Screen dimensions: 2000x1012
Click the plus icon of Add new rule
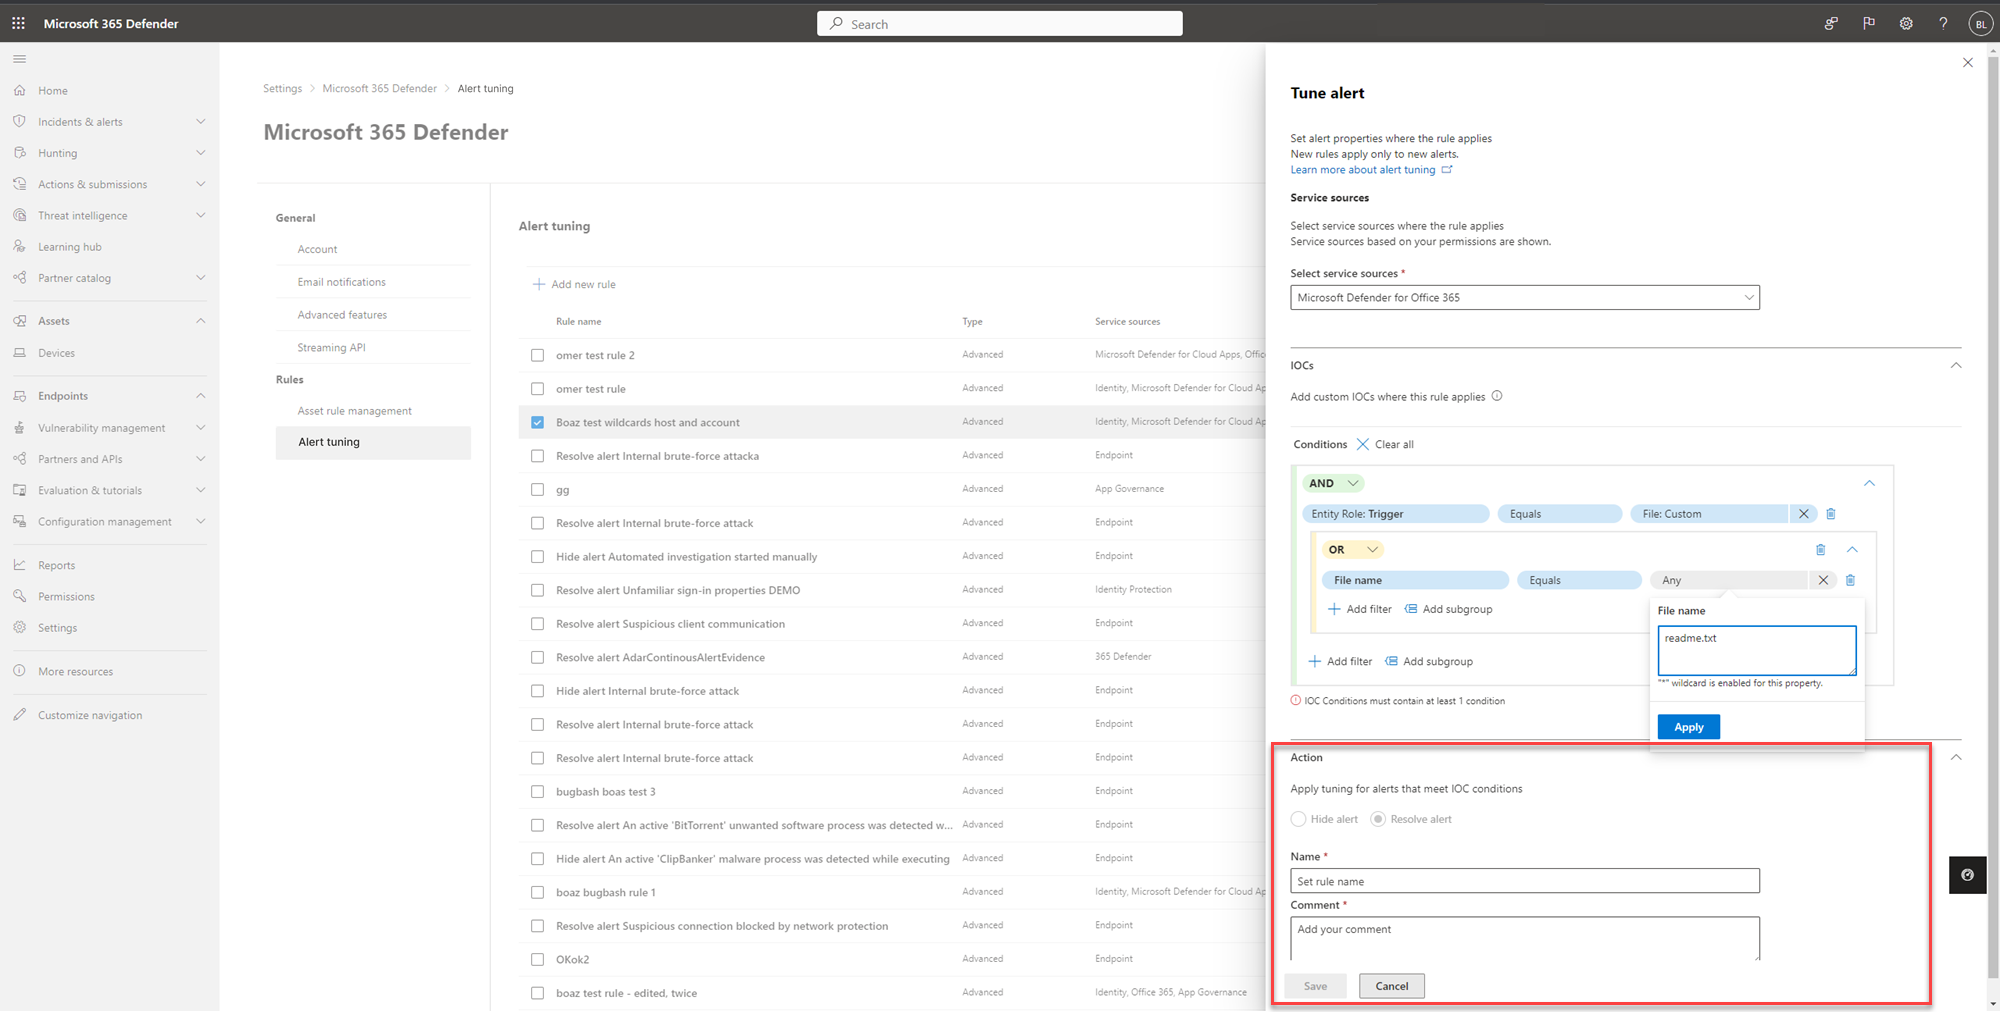click(x=539, y=284)
